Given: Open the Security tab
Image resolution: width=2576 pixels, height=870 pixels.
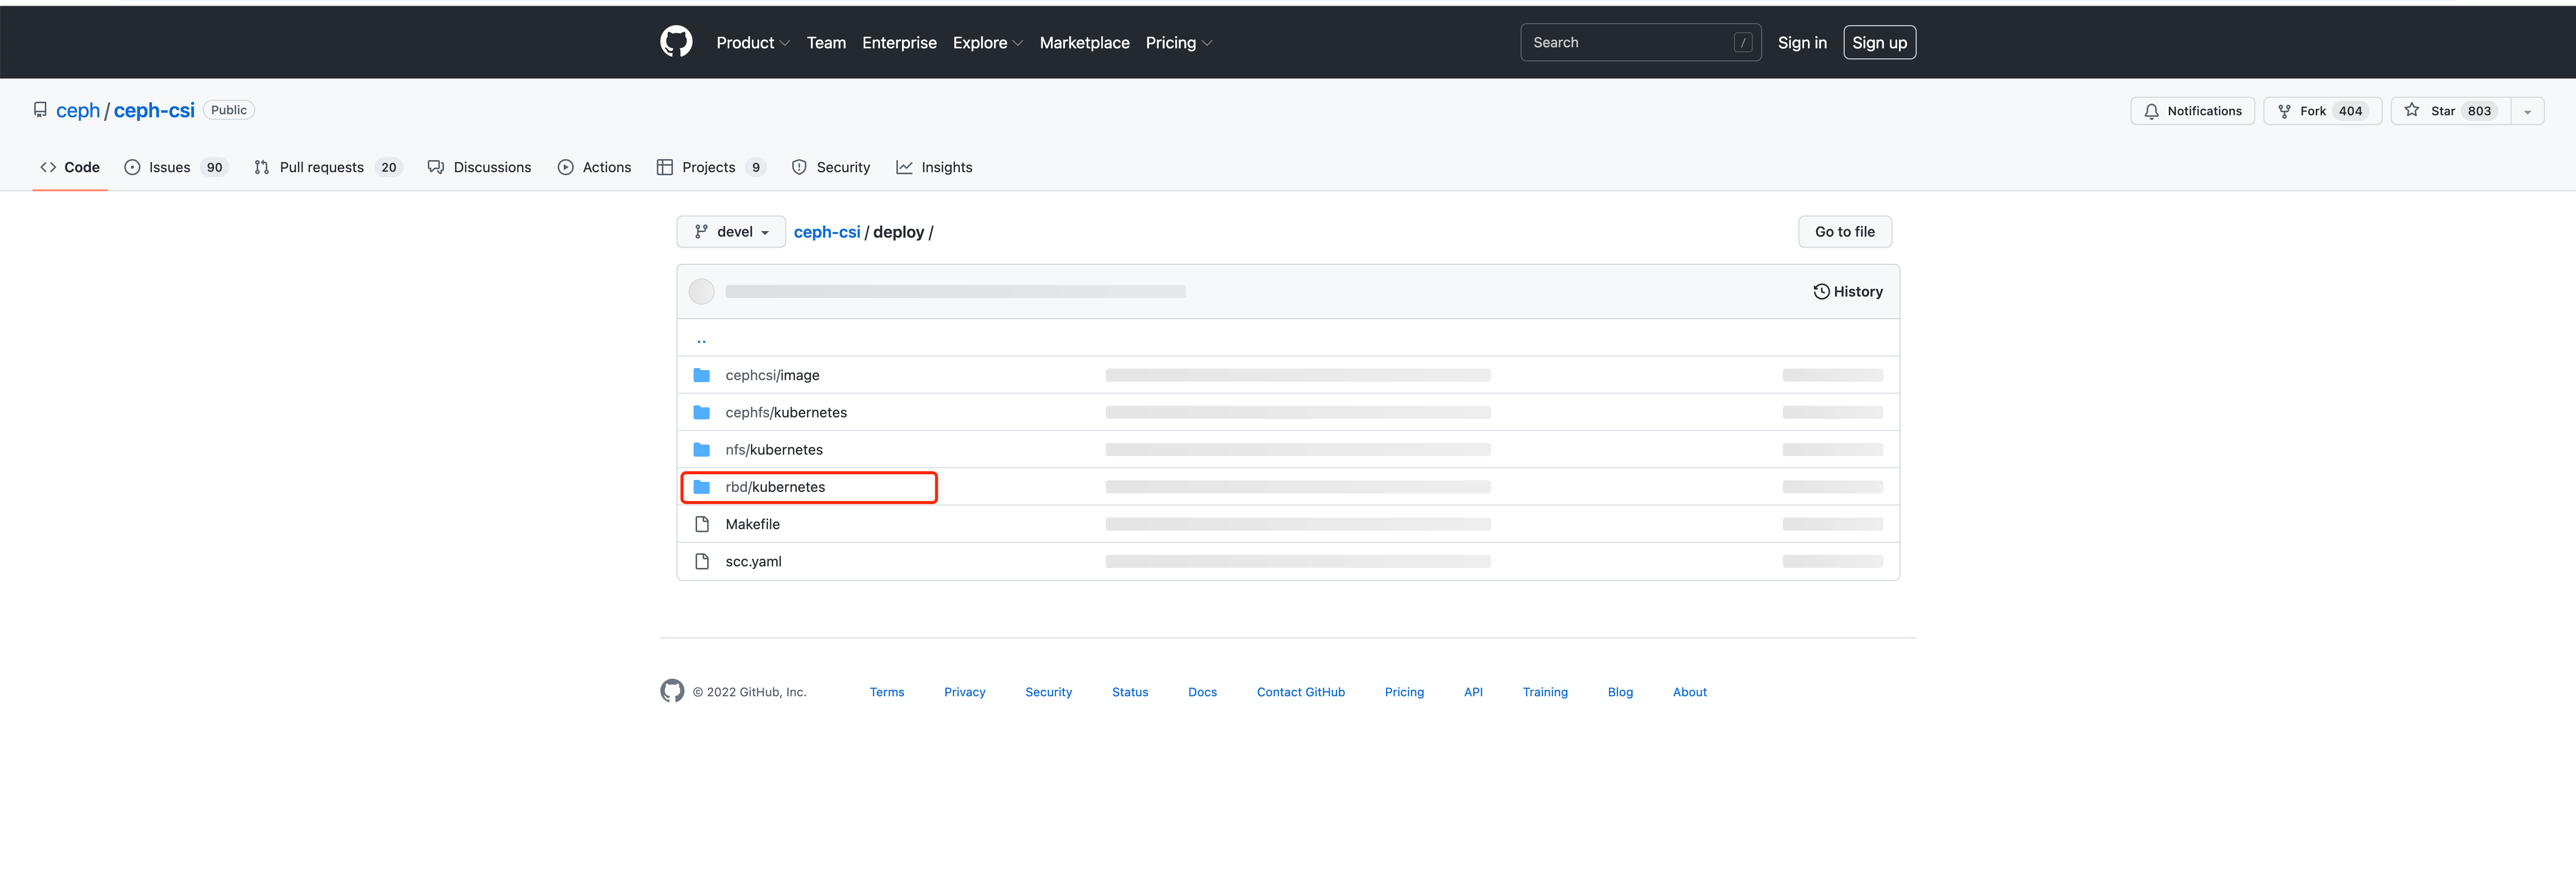Looking at the screenshot, I should coord(831,167).
